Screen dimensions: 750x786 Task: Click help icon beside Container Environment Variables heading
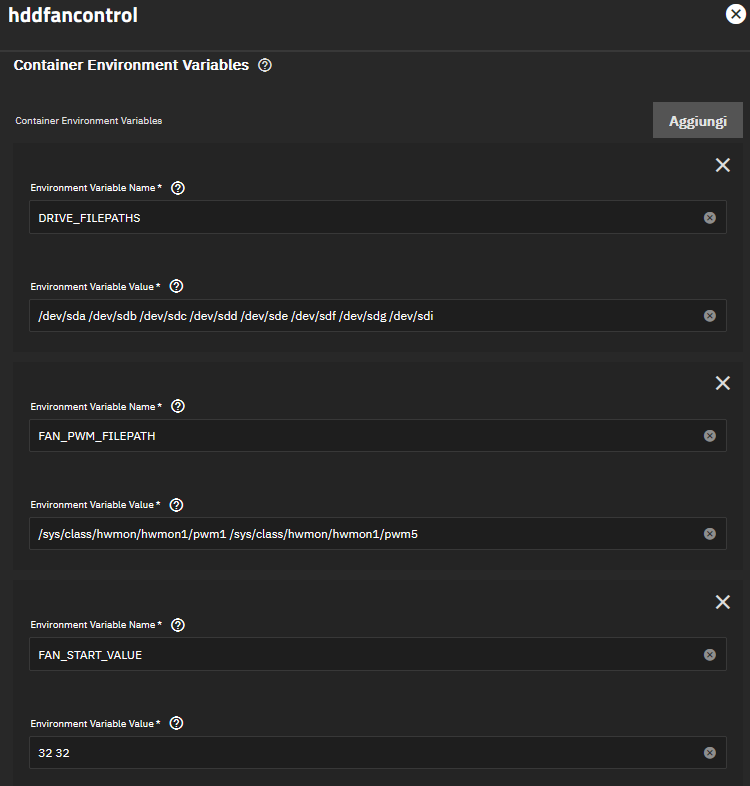pos(265,66)
